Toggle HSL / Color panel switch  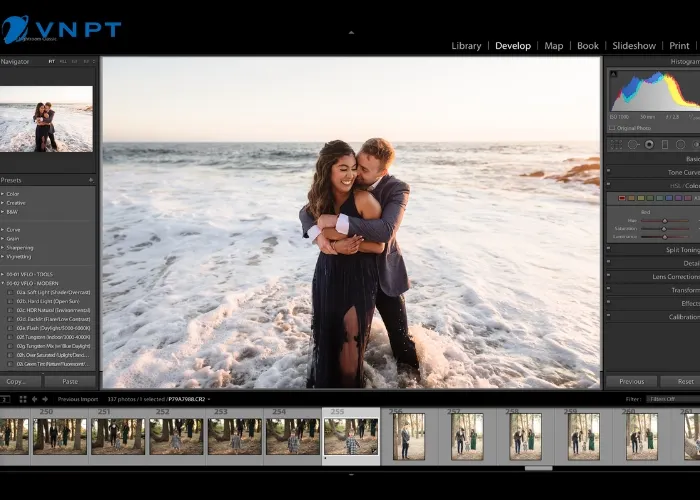pyautogui.click(x=608, y=183)
